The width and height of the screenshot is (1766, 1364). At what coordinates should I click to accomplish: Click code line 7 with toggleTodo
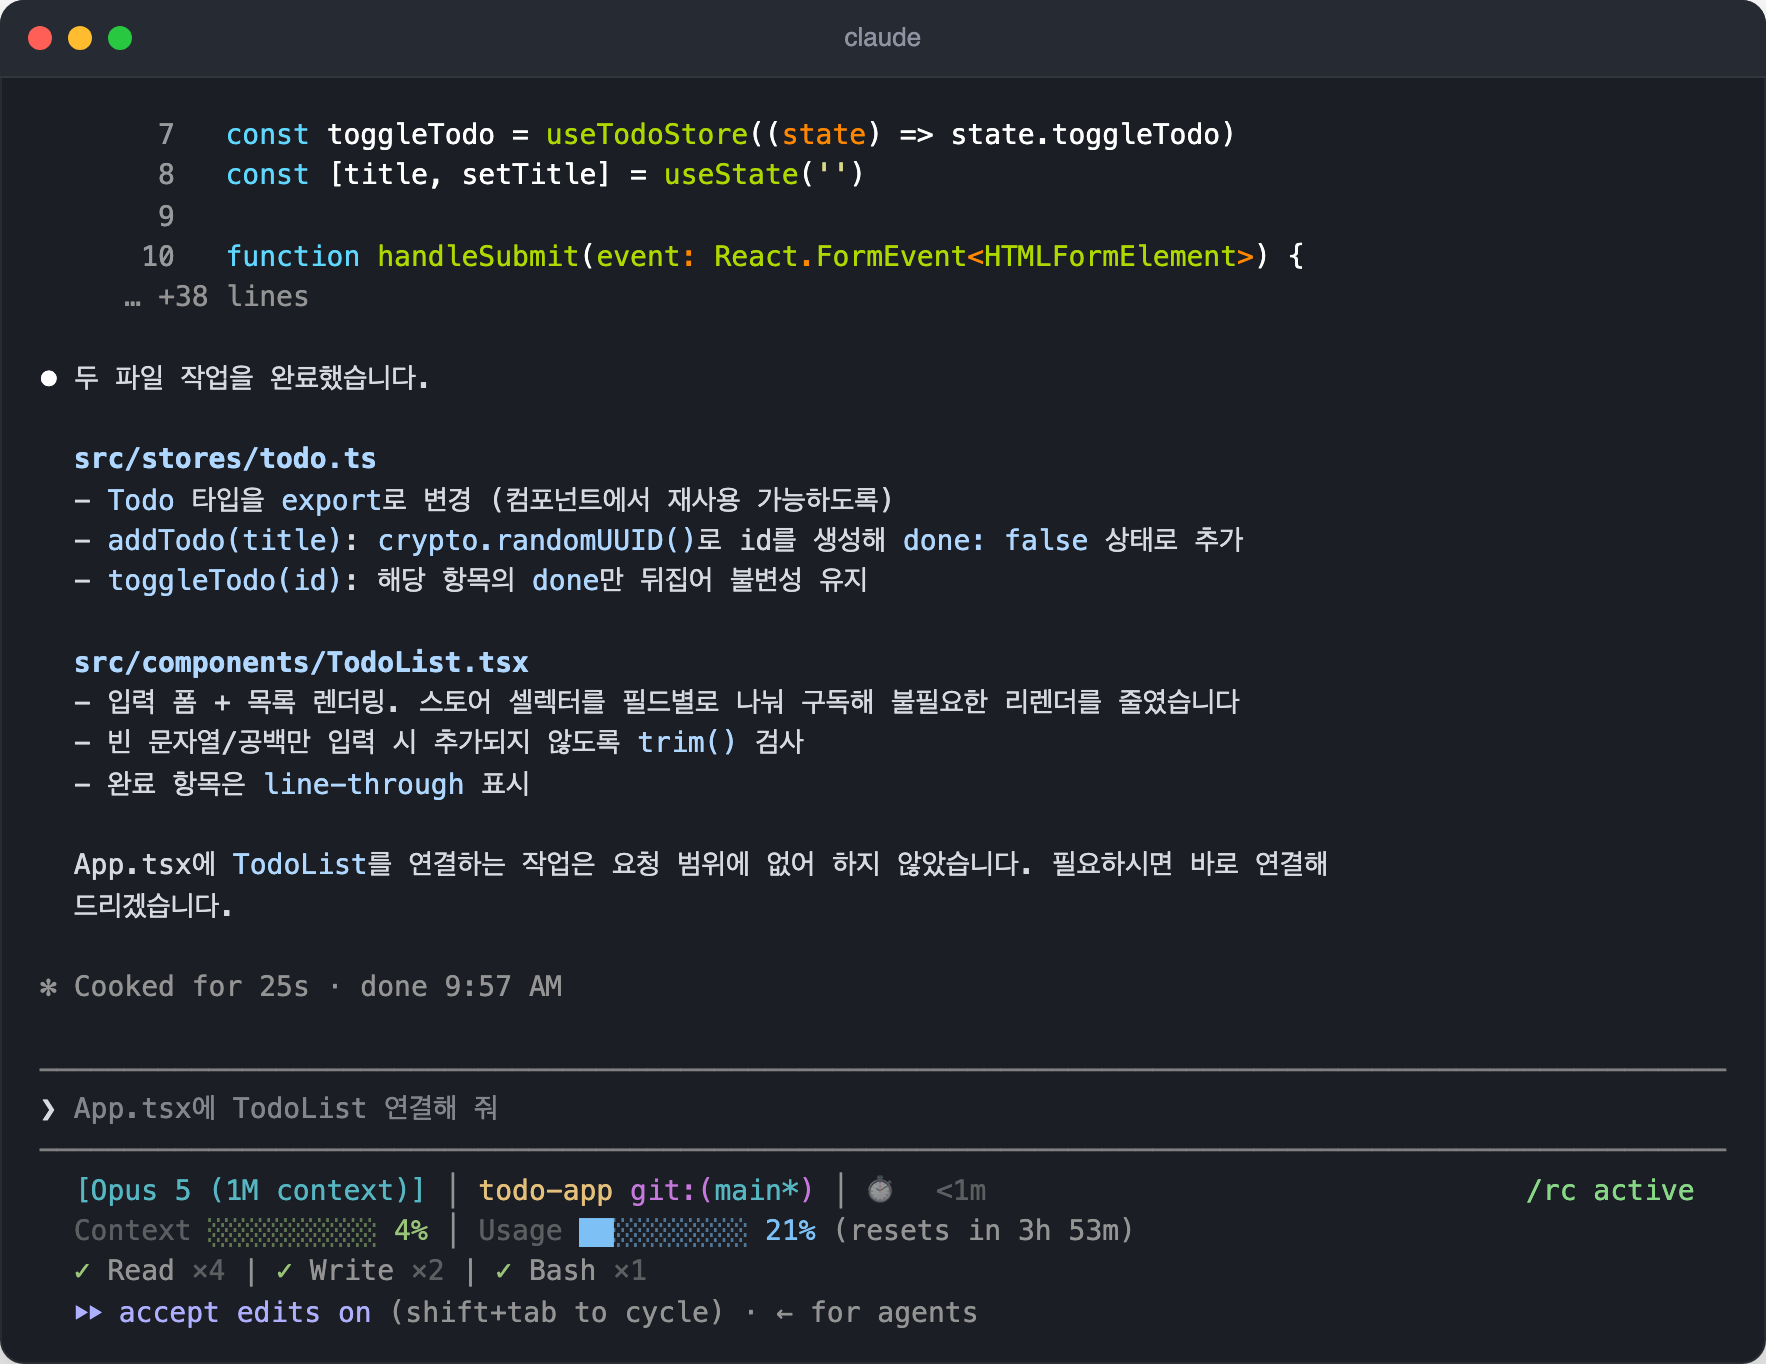click(x=697, y=134)
